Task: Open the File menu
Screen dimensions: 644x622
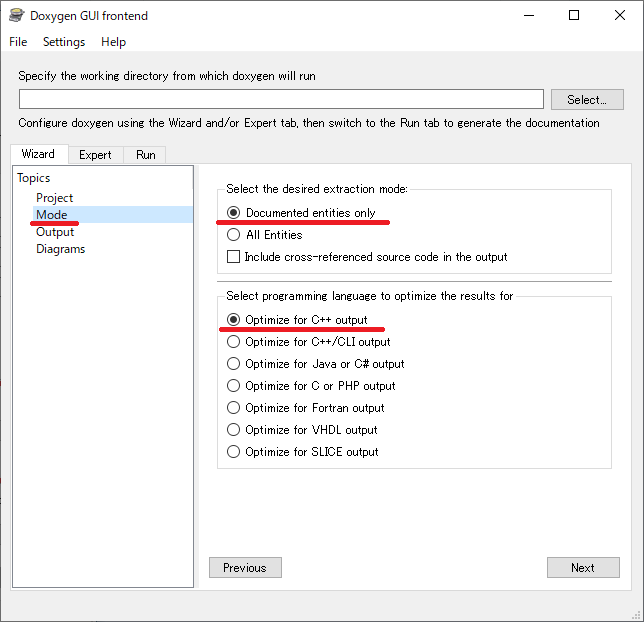Action: pyautogui.click(x=19, y=42)
